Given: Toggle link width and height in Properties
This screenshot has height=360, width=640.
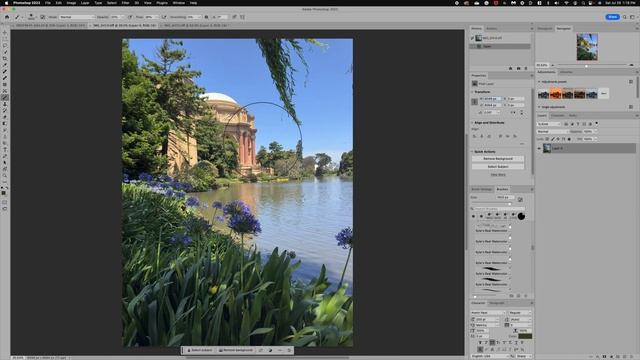Looking at the screenshot, I should click(474, 102).
